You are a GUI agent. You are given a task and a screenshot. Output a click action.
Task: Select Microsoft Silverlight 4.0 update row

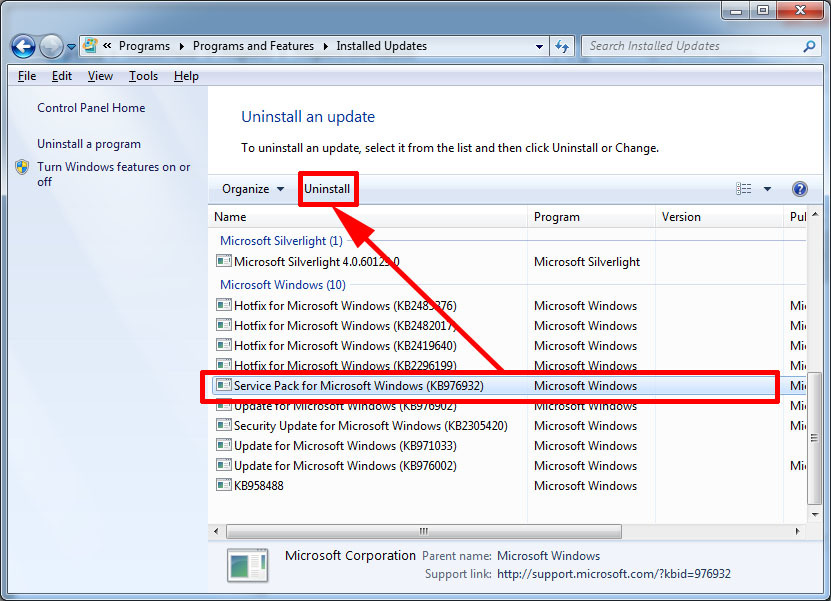coord(509,262)
